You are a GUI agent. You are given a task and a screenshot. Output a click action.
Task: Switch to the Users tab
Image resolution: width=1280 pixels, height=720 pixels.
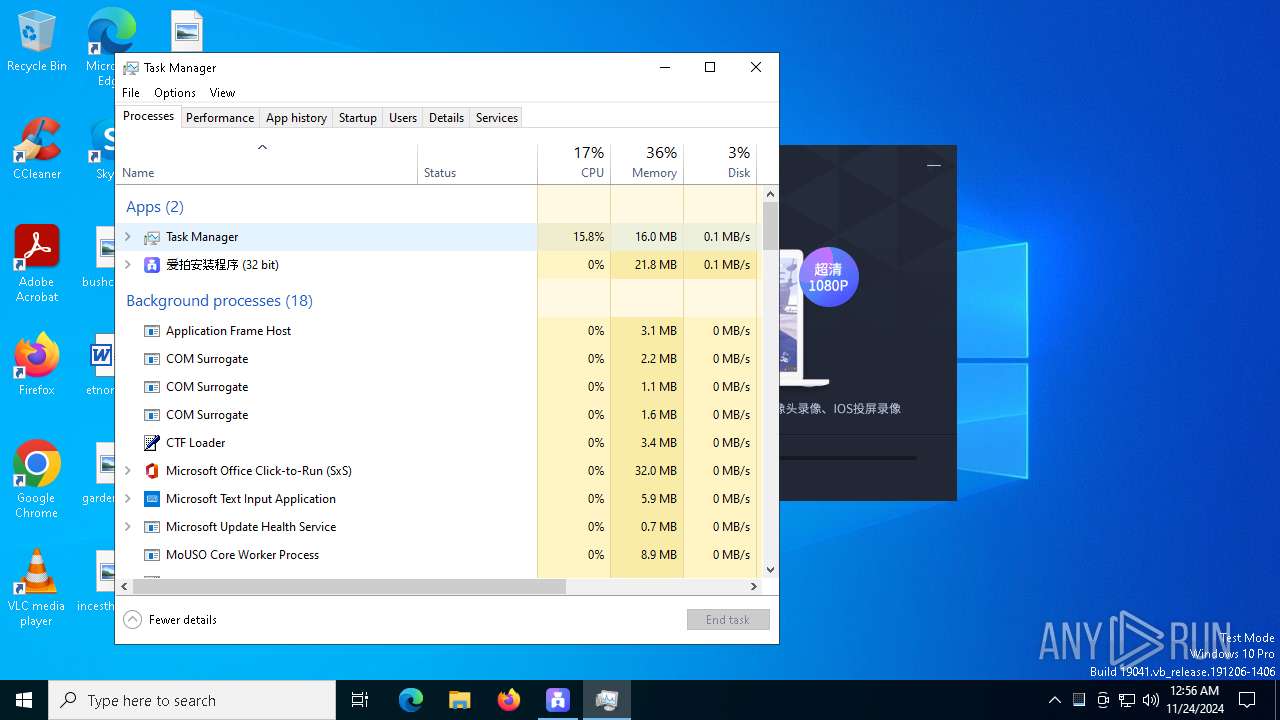pos(403,118)
